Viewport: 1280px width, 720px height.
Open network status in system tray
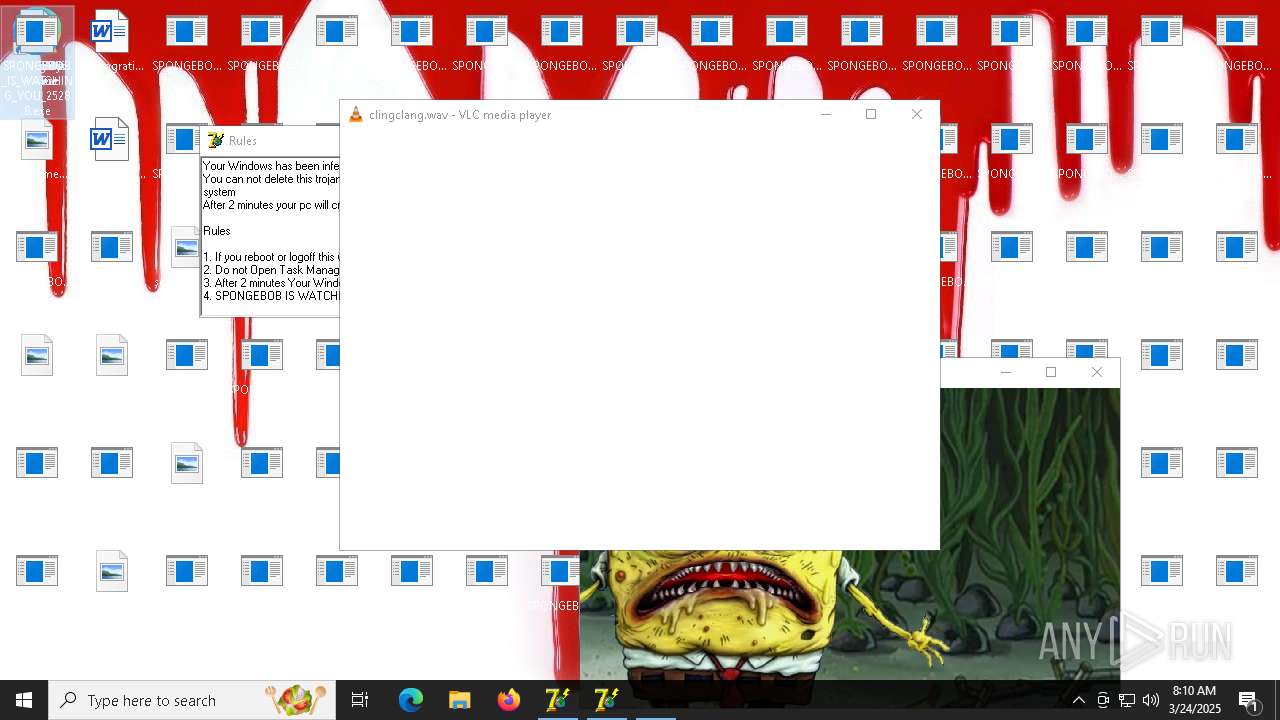[x=1127, y=700]
